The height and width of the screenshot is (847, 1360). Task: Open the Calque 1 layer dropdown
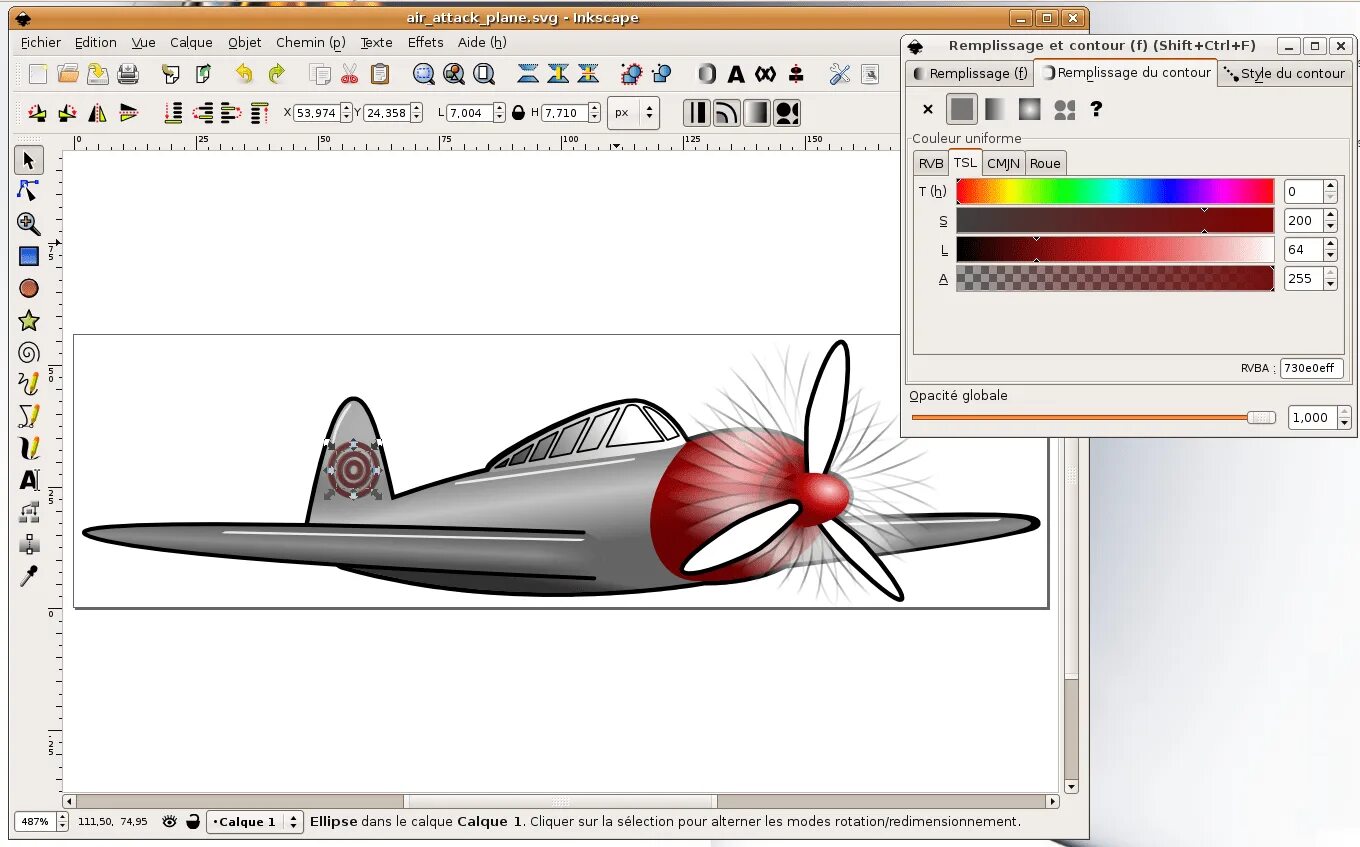point(254,822)
